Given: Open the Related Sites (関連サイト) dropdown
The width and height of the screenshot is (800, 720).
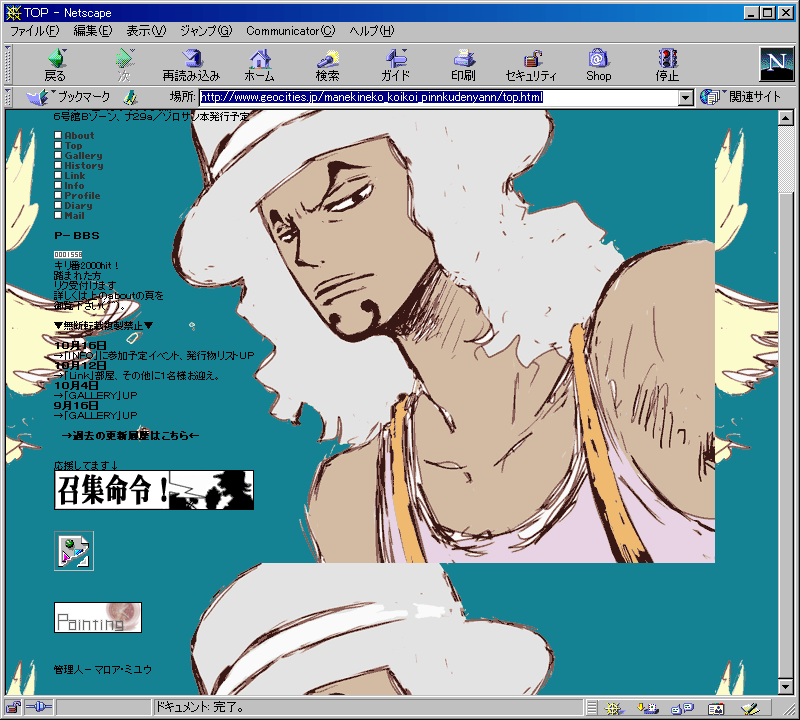Looking at the screenshot, I should coord(740,97).
